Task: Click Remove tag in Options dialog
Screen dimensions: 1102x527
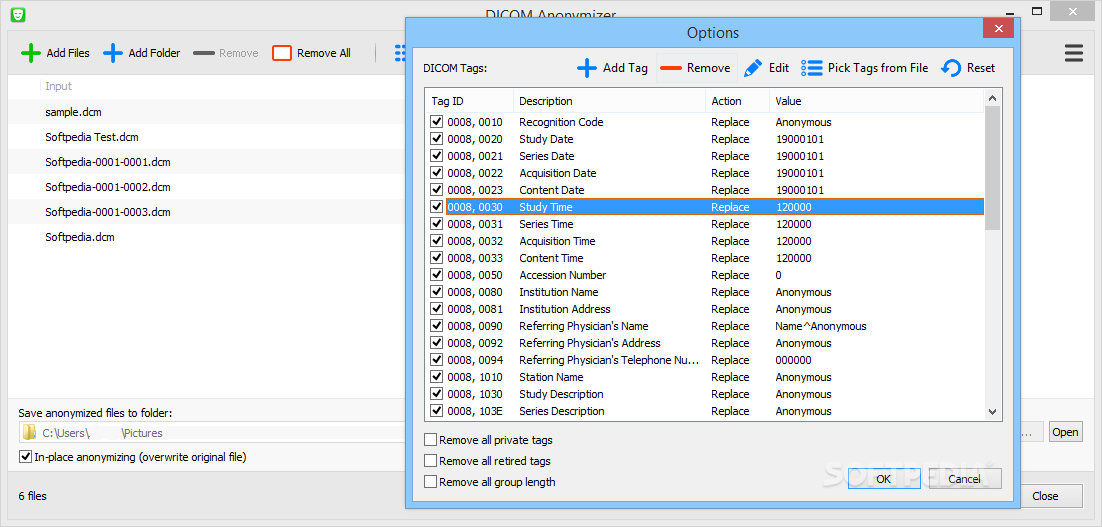Action: (x=696, y=68)
